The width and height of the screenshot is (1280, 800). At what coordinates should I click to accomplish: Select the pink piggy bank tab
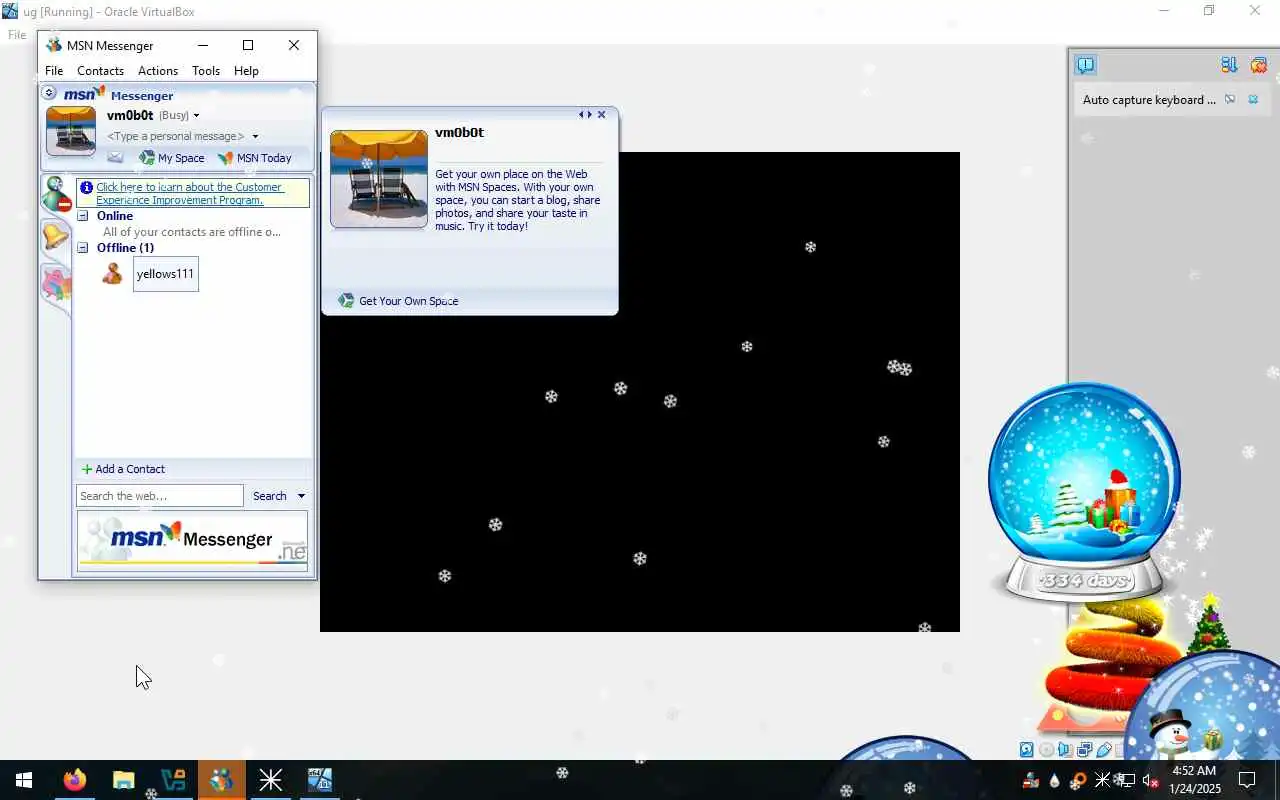tap(56, 284)
